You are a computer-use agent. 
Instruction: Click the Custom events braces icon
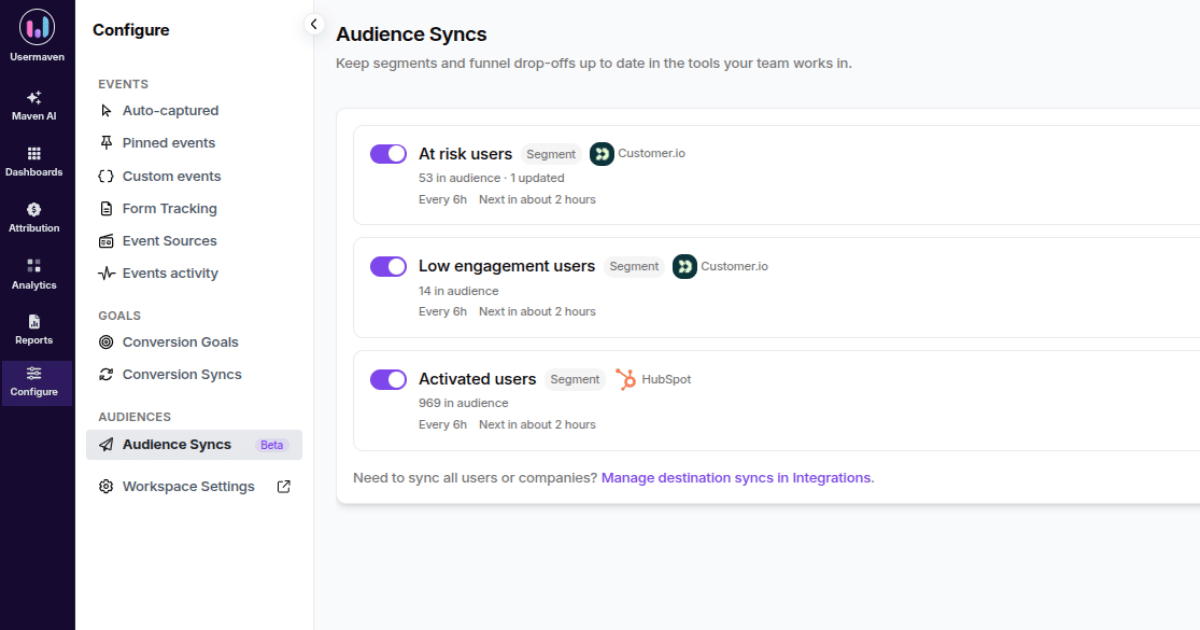pos(106,176)
